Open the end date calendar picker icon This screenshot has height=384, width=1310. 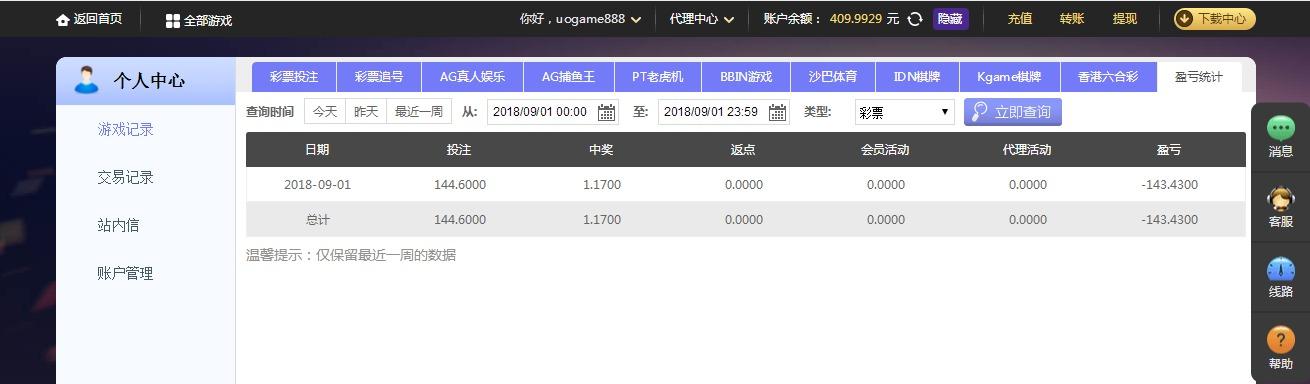click(778, 112)
